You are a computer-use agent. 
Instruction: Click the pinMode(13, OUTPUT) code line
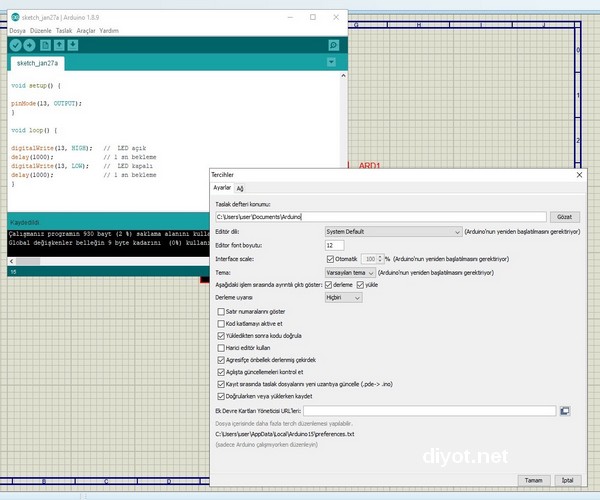coord(46,103)
